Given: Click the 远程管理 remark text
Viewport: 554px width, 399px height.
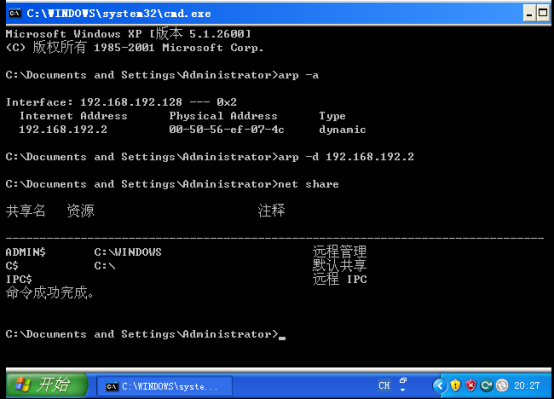Looking at the screenshot, I should click(x=340, y=252).
